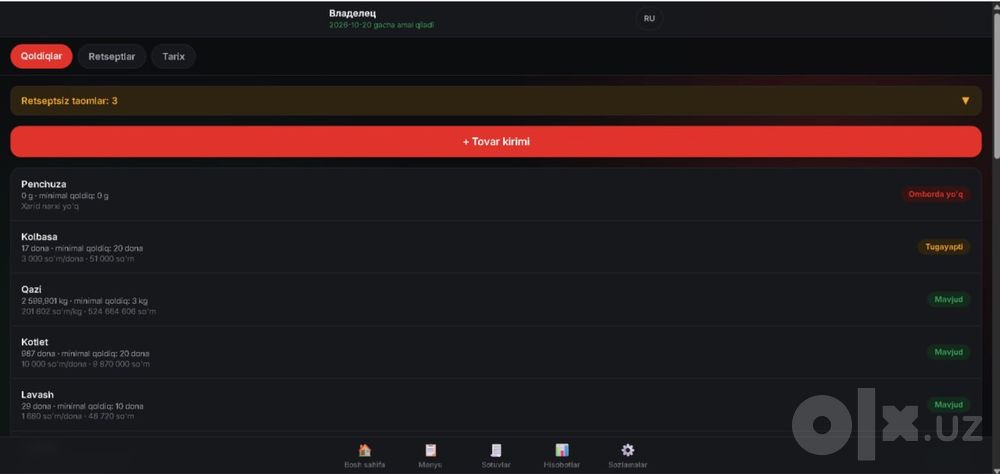Screen dimensions: 1000x474
Task: Switch to the Qoldiqlar tab
Action: pyautogui.click(x=41, y=56)
